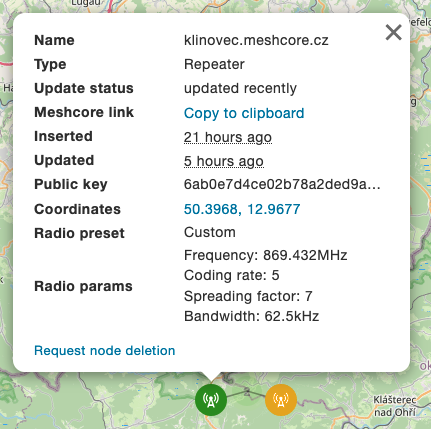The image size is (431, 429).
Task: Select the orange repeater tower marker
Action: coord(281,400)
